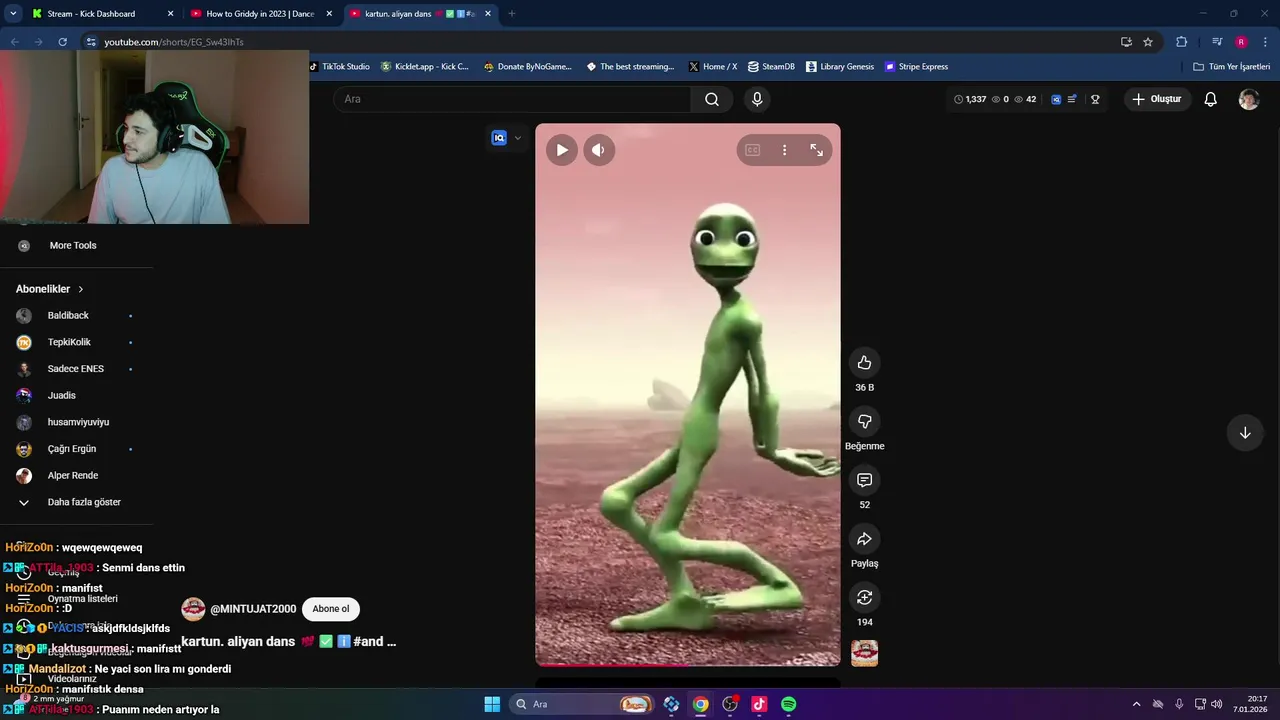The width and height of the screenshot is (1280, 720).
Task: Share the Short with Paylaş
Action: point(864,539)
